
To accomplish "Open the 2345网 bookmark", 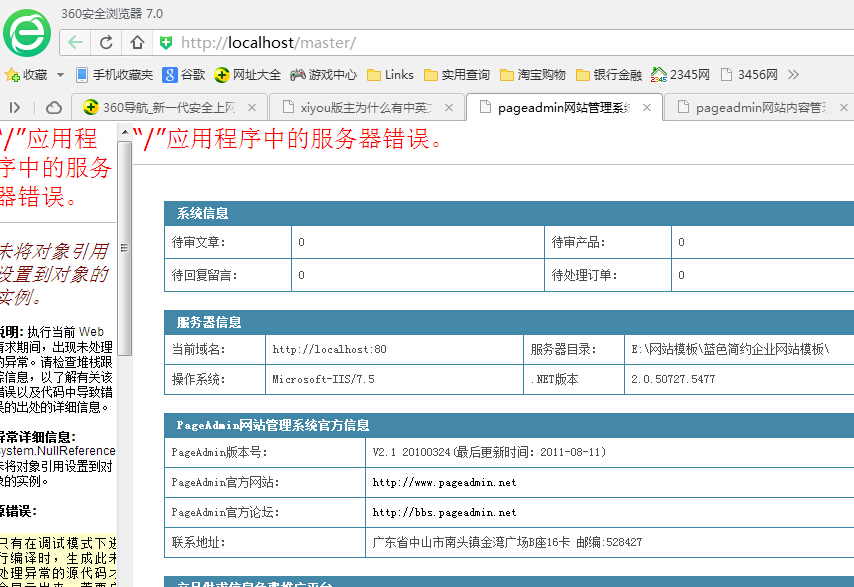I will [680, 75].
